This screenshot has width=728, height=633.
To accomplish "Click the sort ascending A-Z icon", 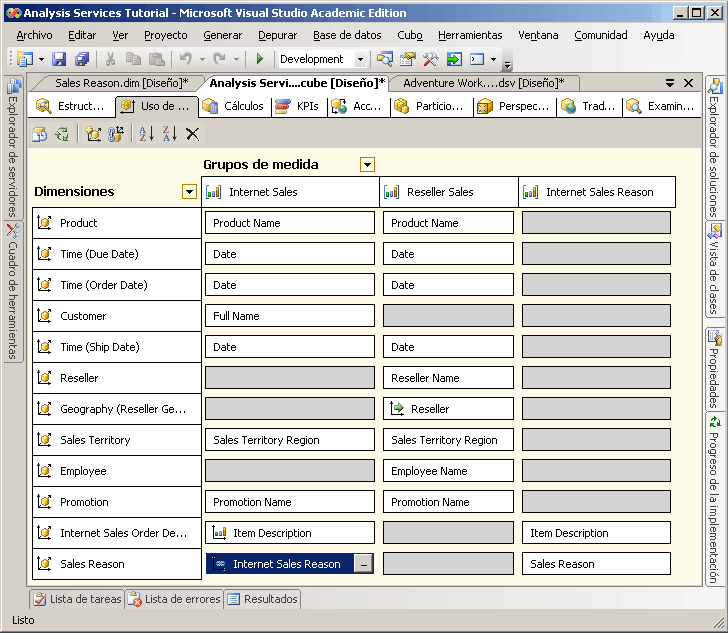I will 146,134.
